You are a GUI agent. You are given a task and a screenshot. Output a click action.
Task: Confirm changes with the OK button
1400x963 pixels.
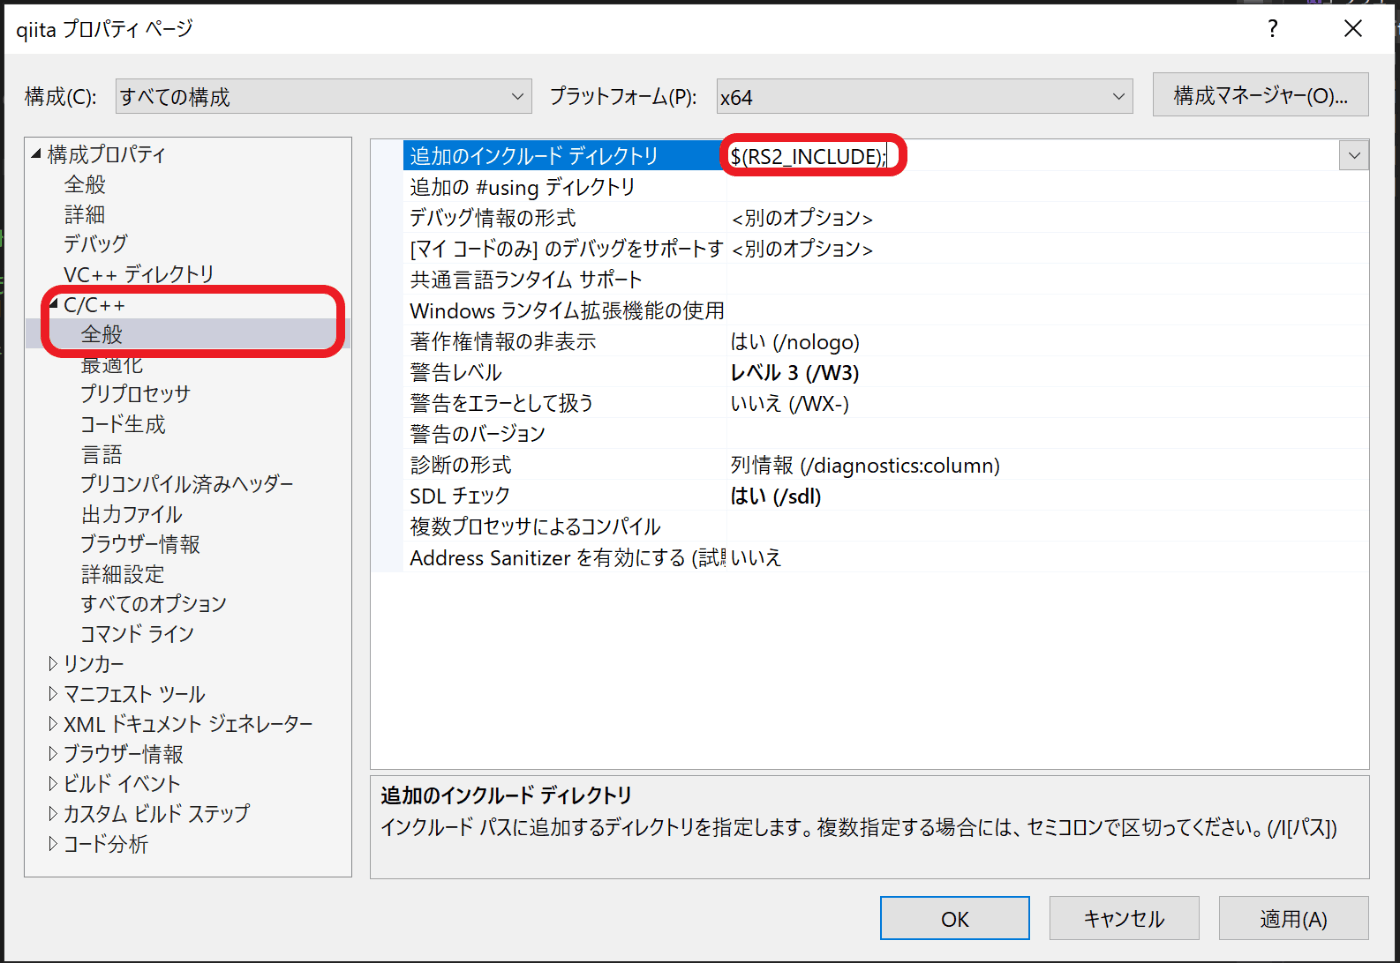(953, 917)
